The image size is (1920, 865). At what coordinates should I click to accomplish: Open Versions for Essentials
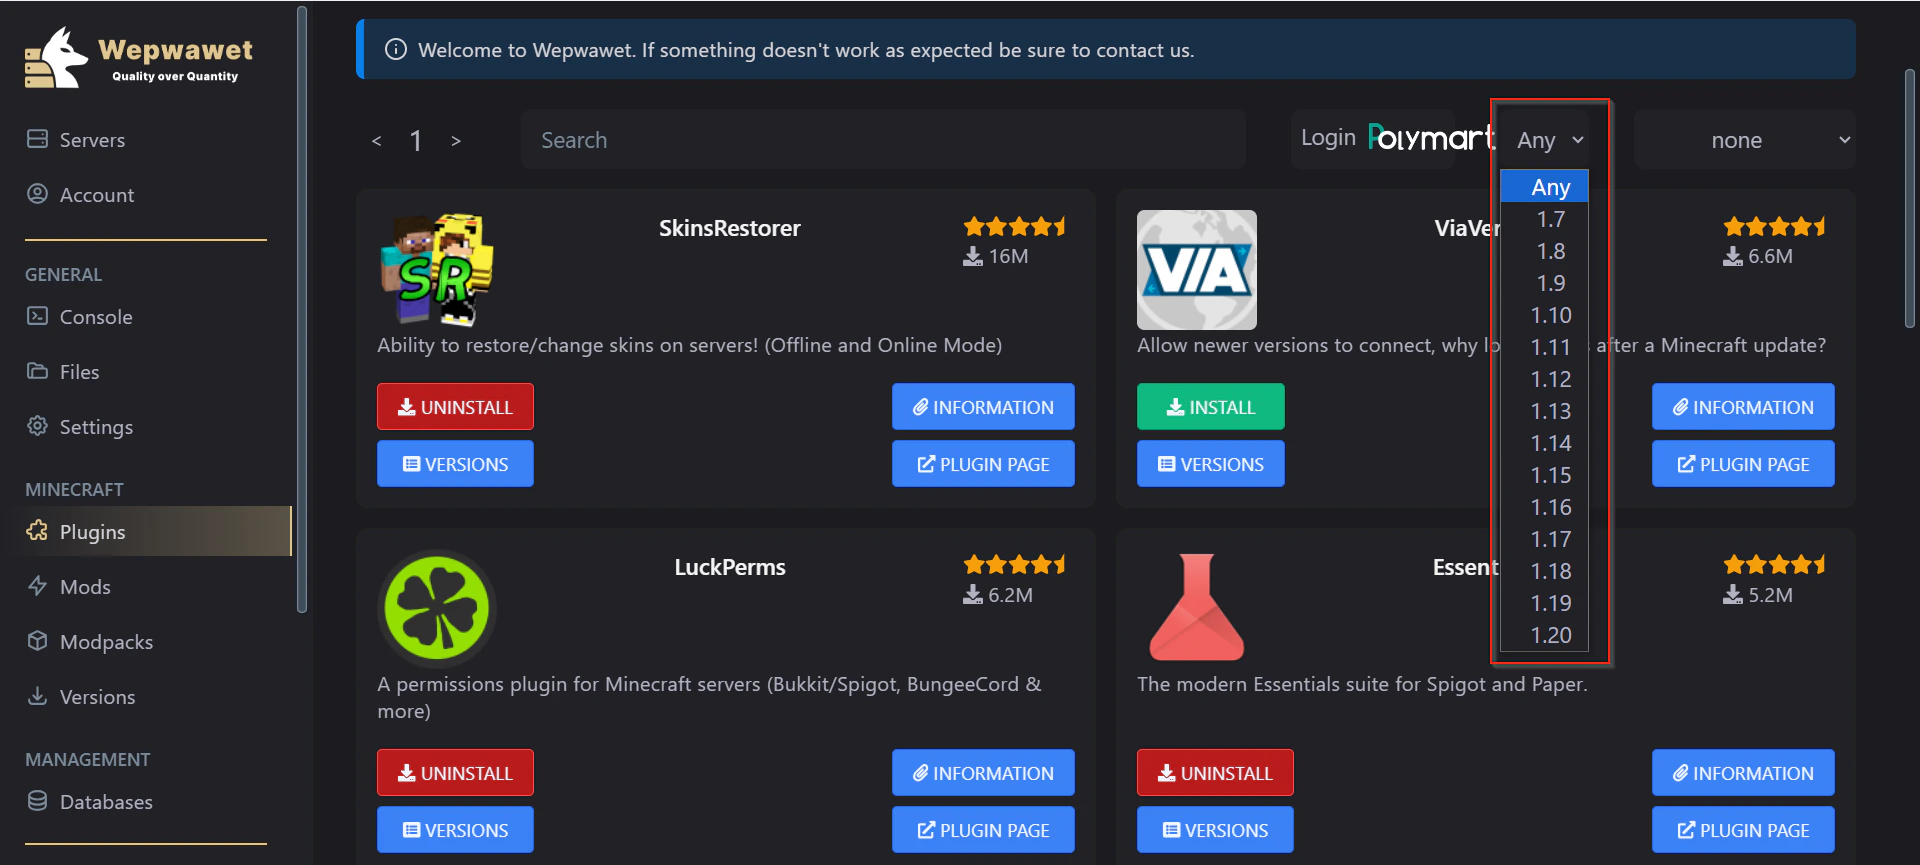pyautogui.click(x=1215, y=830)
